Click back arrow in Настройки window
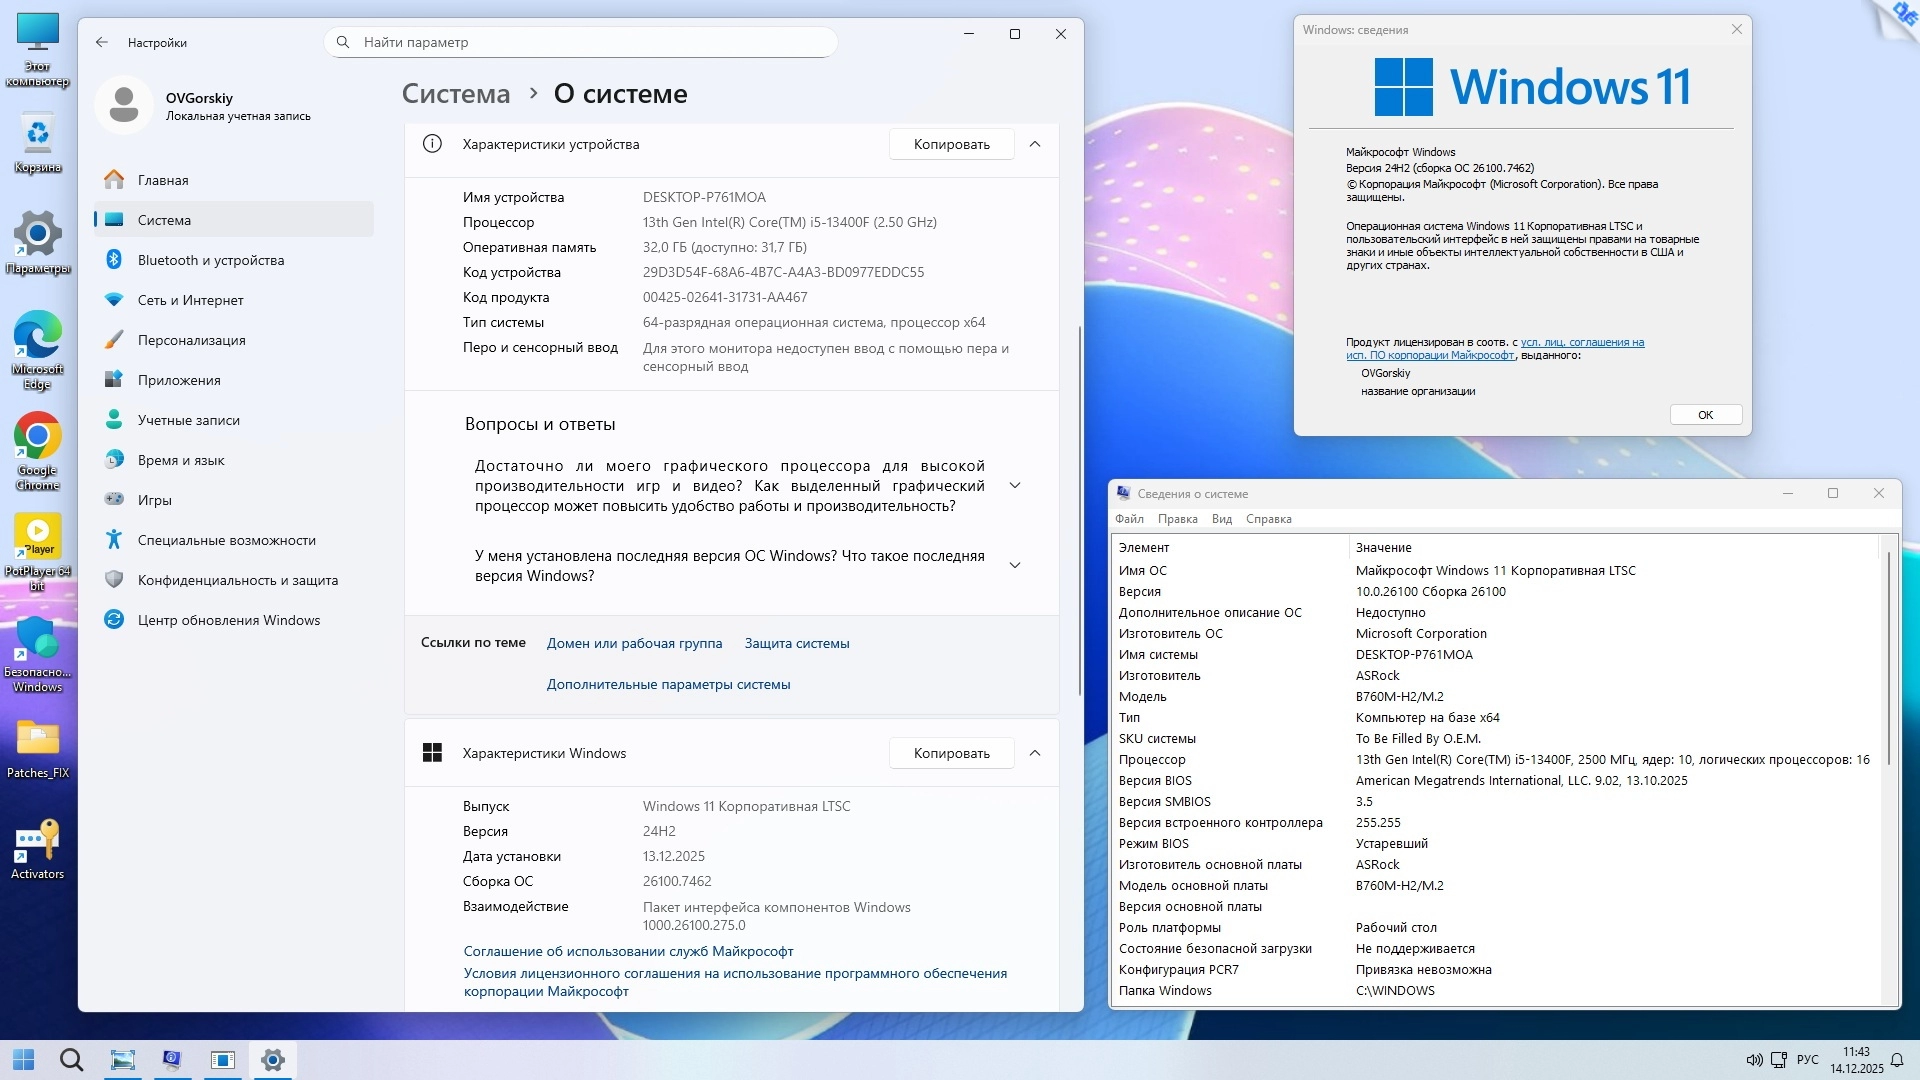 click(x=102, y=42)
